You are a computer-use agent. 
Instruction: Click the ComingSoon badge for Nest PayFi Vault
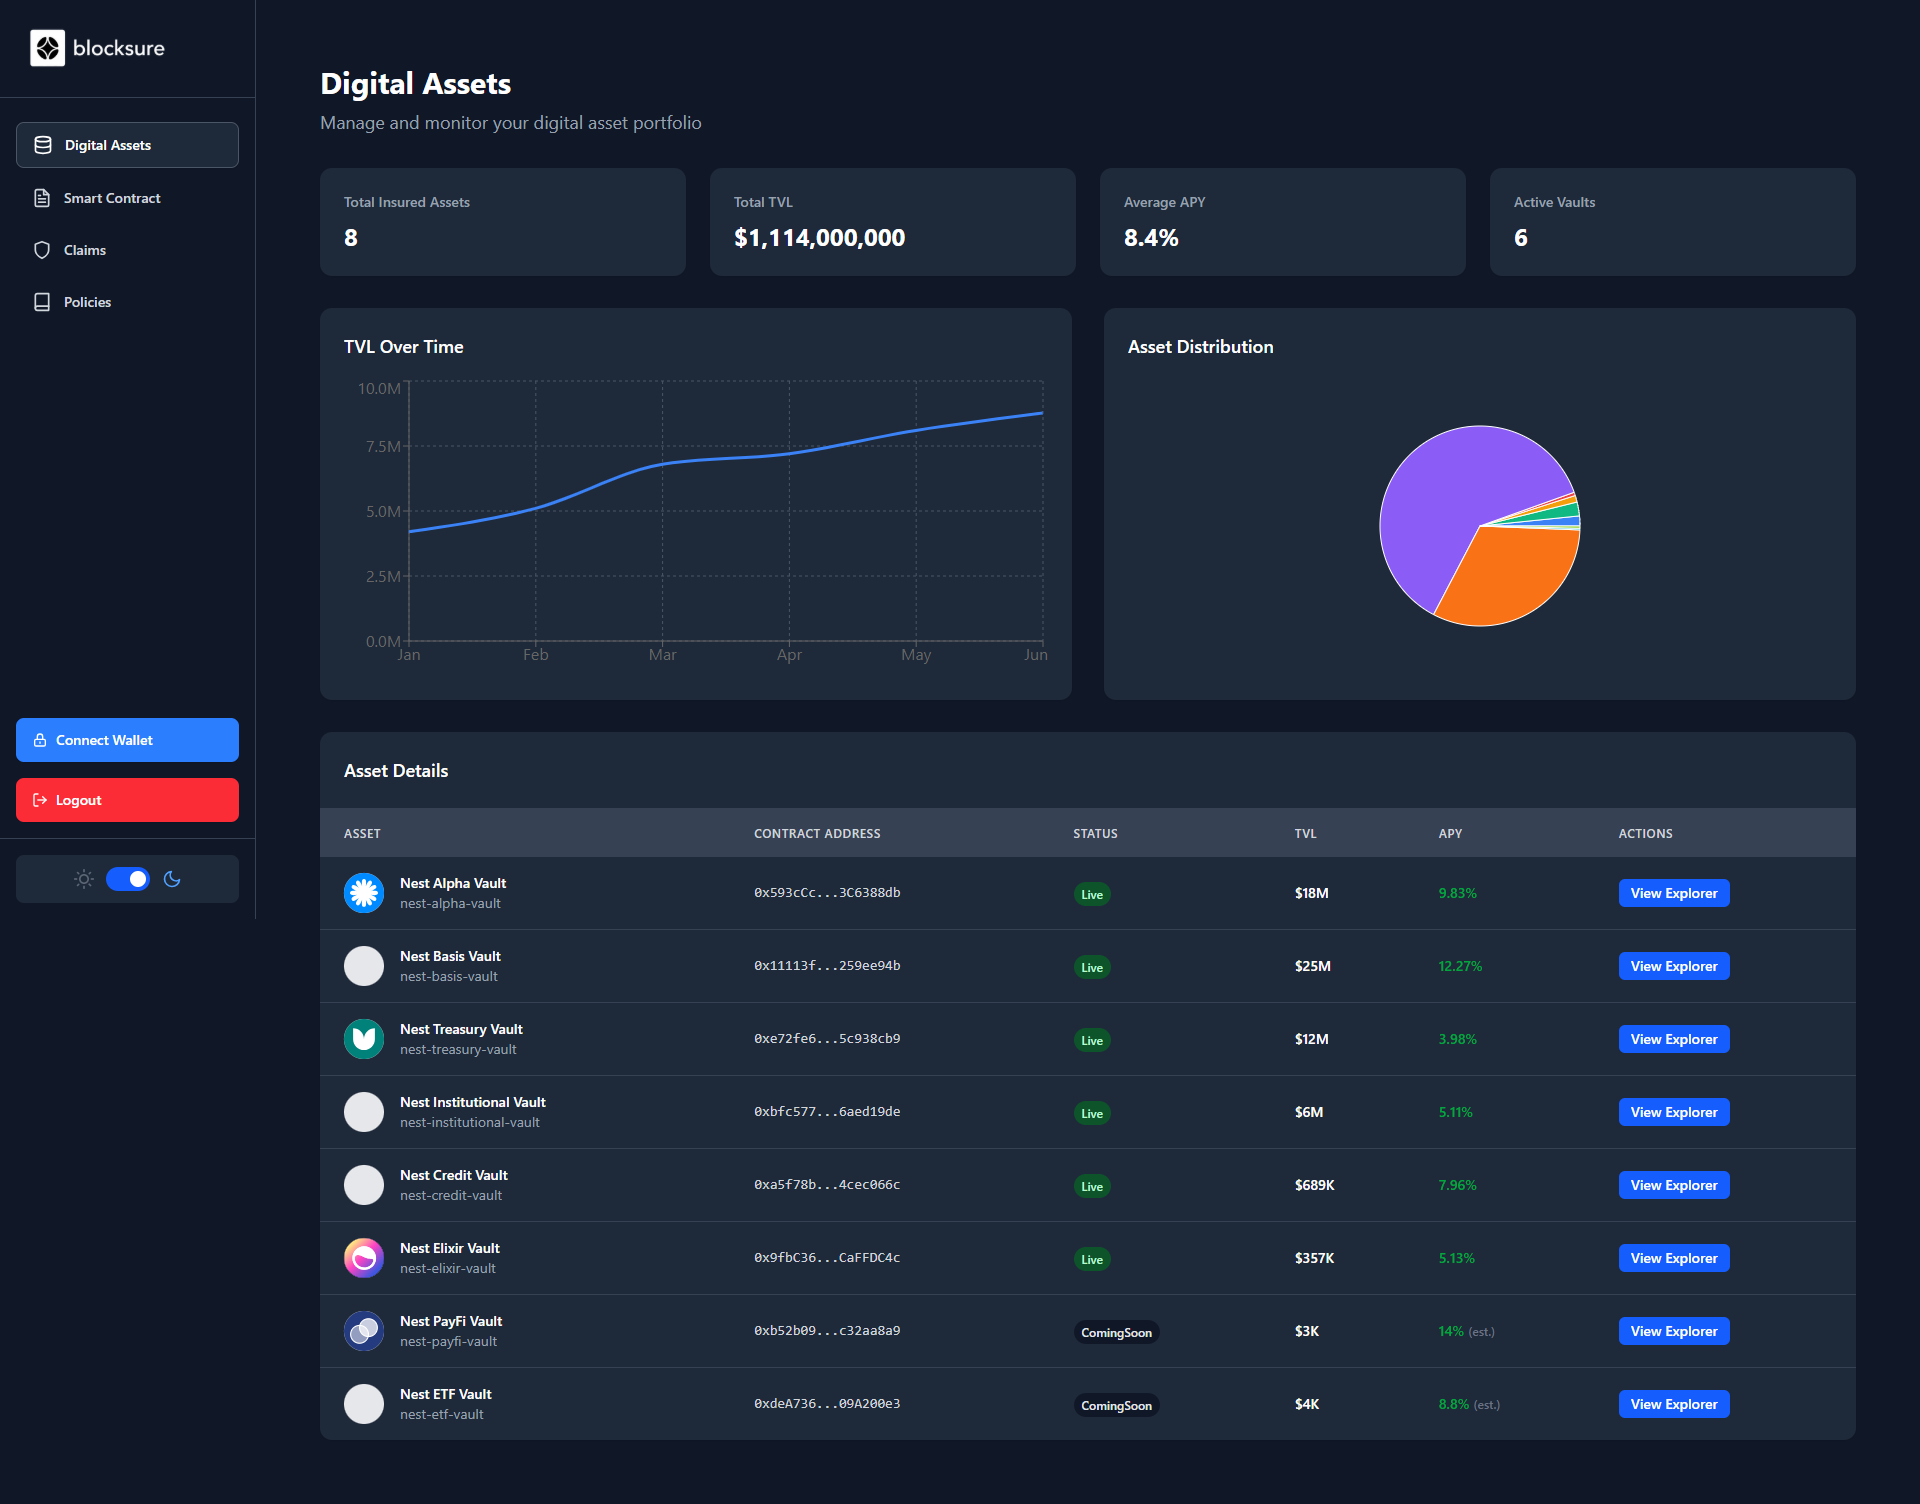(x=1116, y=1332)
